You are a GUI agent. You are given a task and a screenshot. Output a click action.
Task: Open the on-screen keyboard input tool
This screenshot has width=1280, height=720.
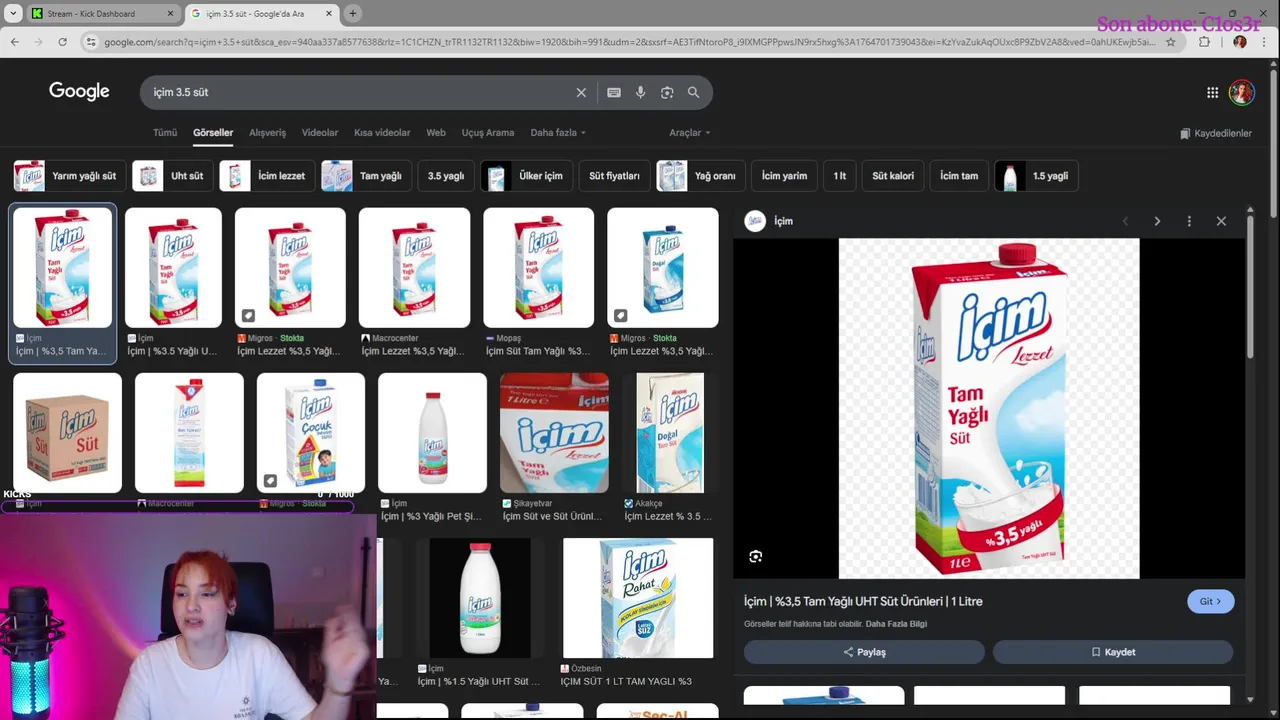[x=614, y=92]
